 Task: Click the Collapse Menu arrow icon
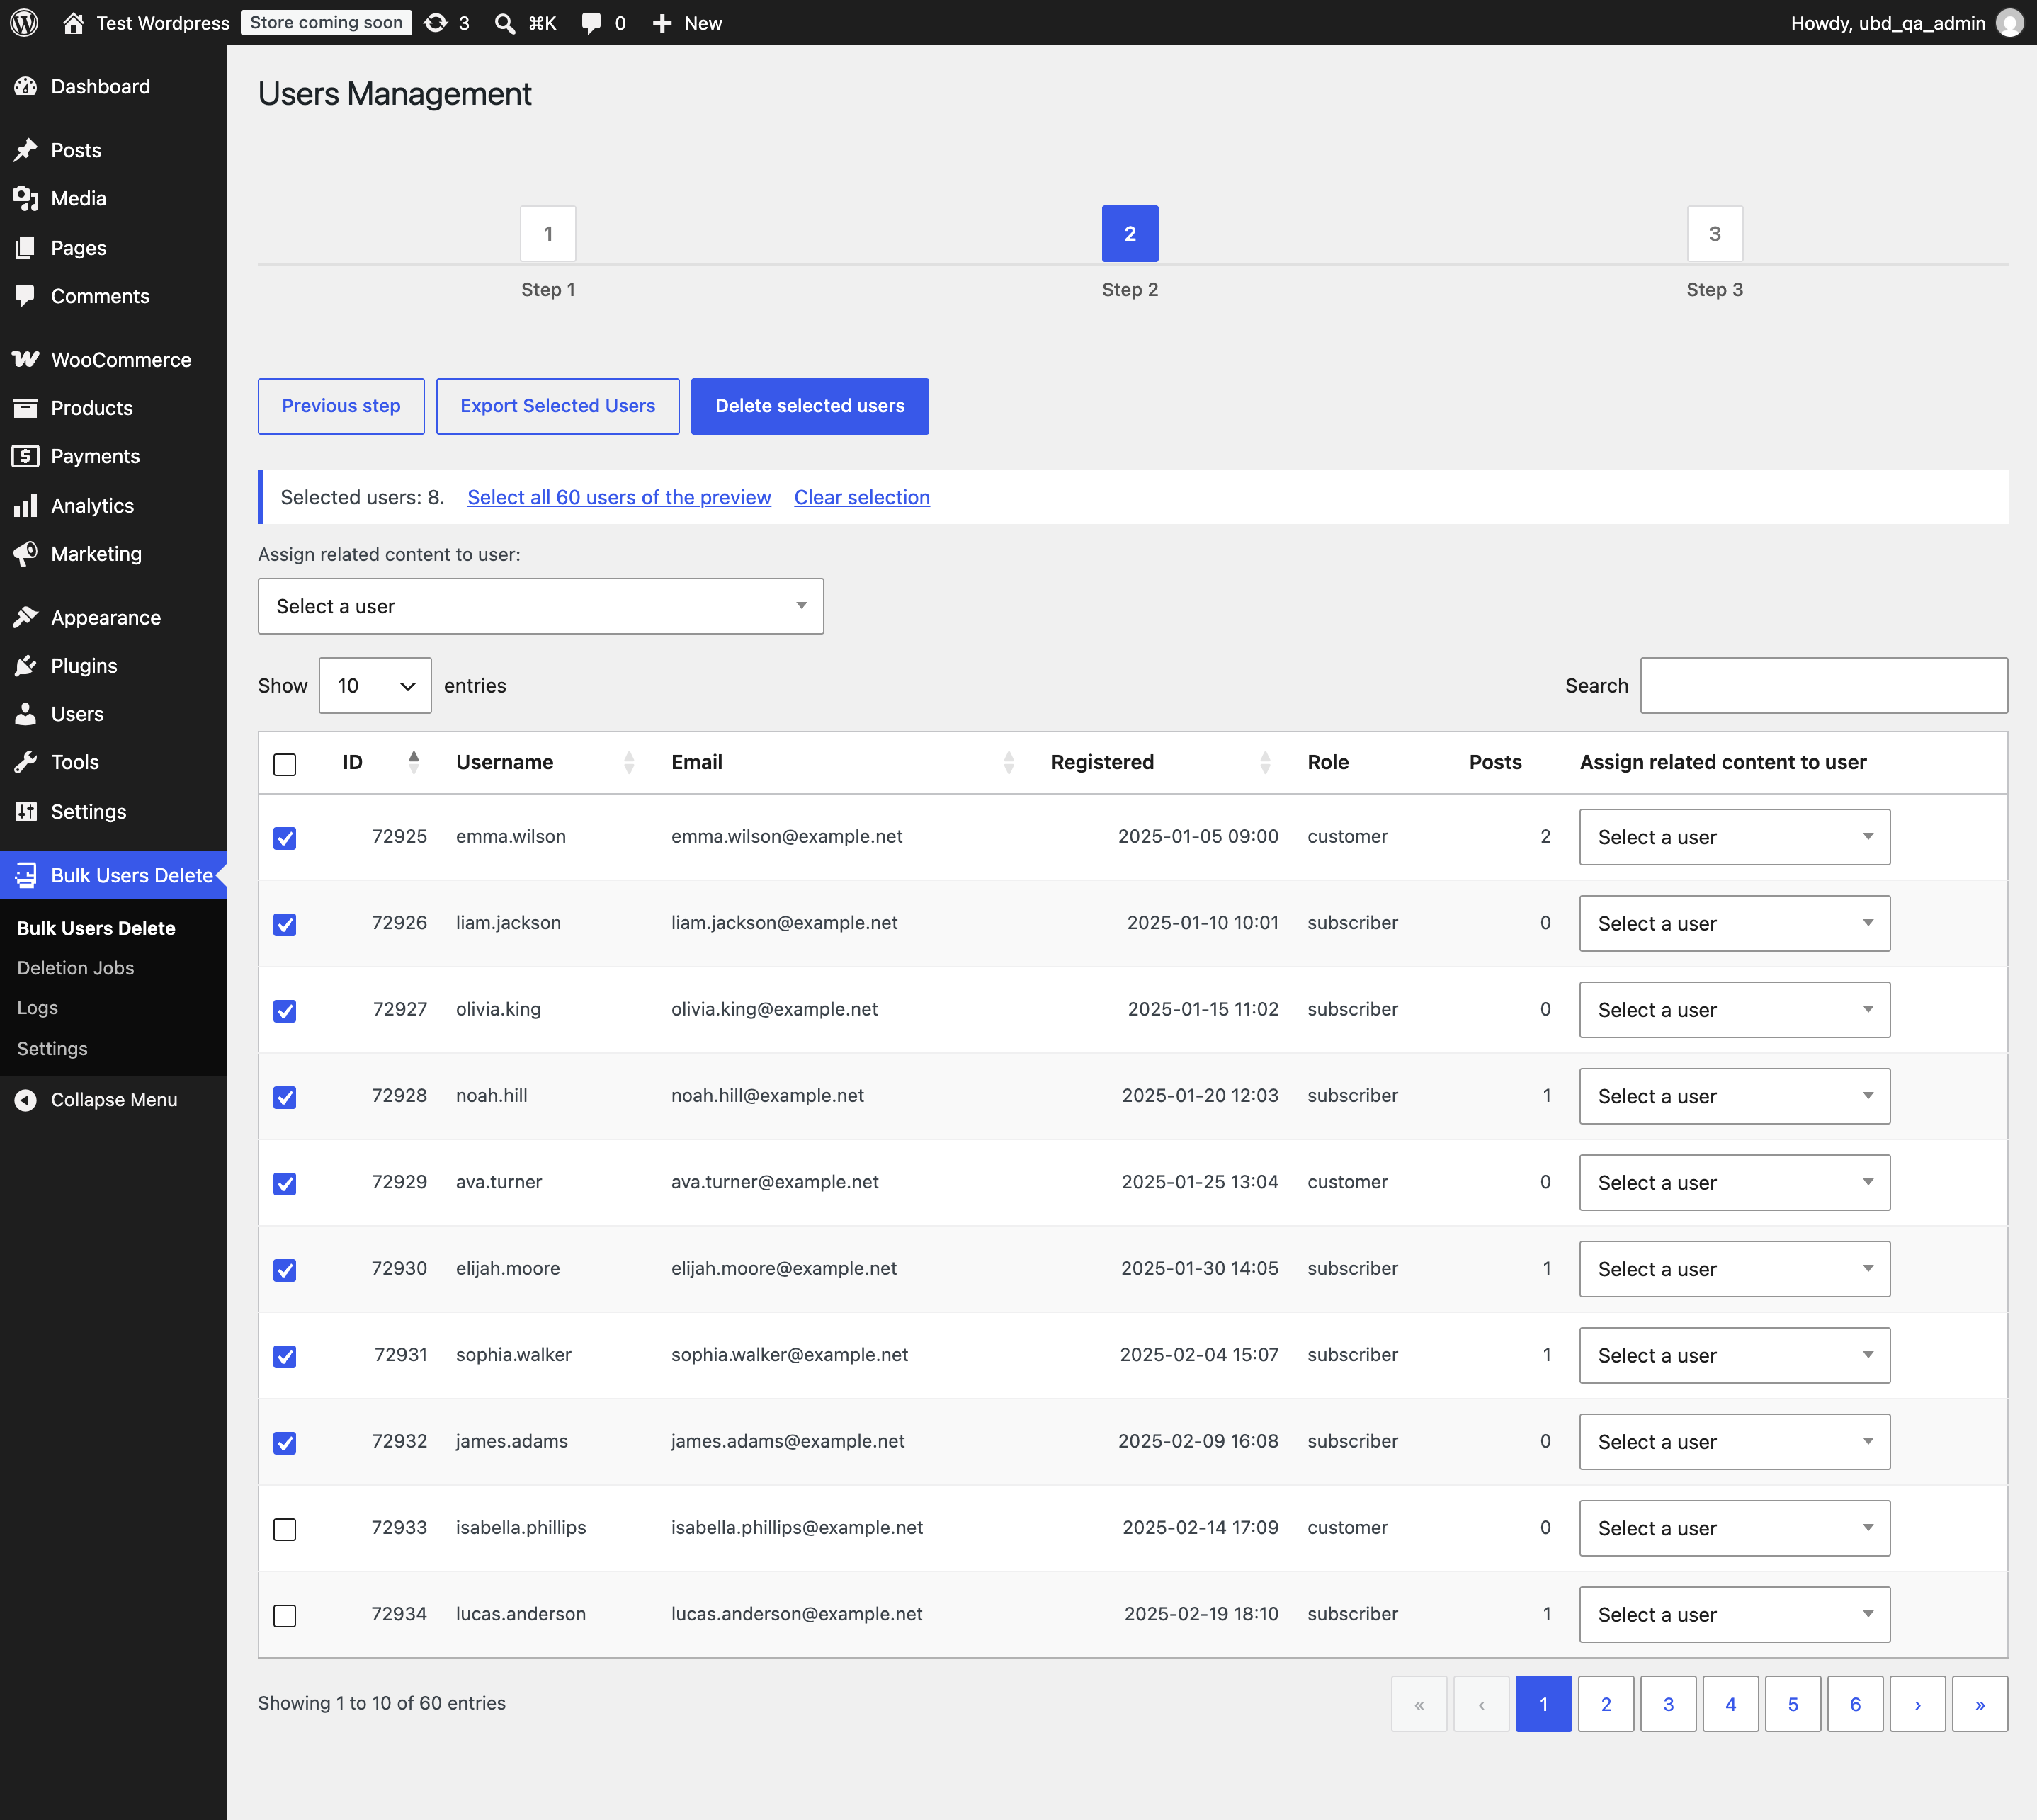click(x=26, y=1100)
